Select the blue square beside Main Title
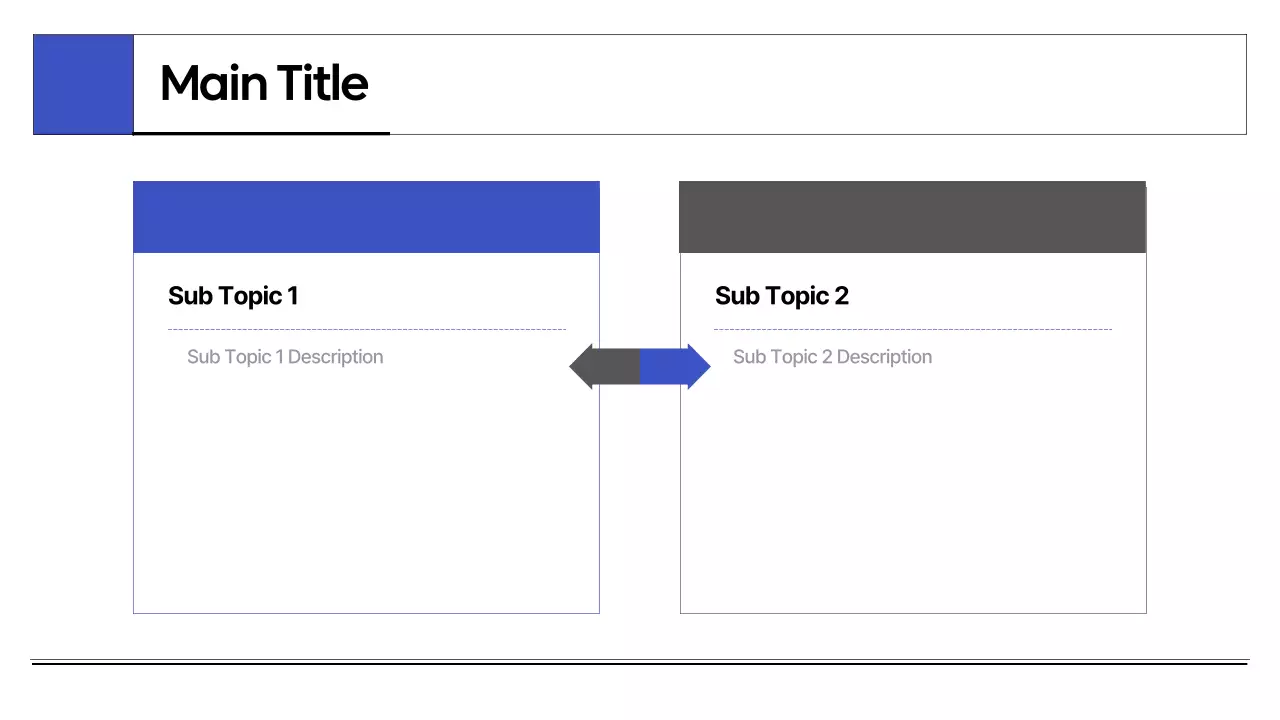The image size is (1280, 720). (83, 85)
